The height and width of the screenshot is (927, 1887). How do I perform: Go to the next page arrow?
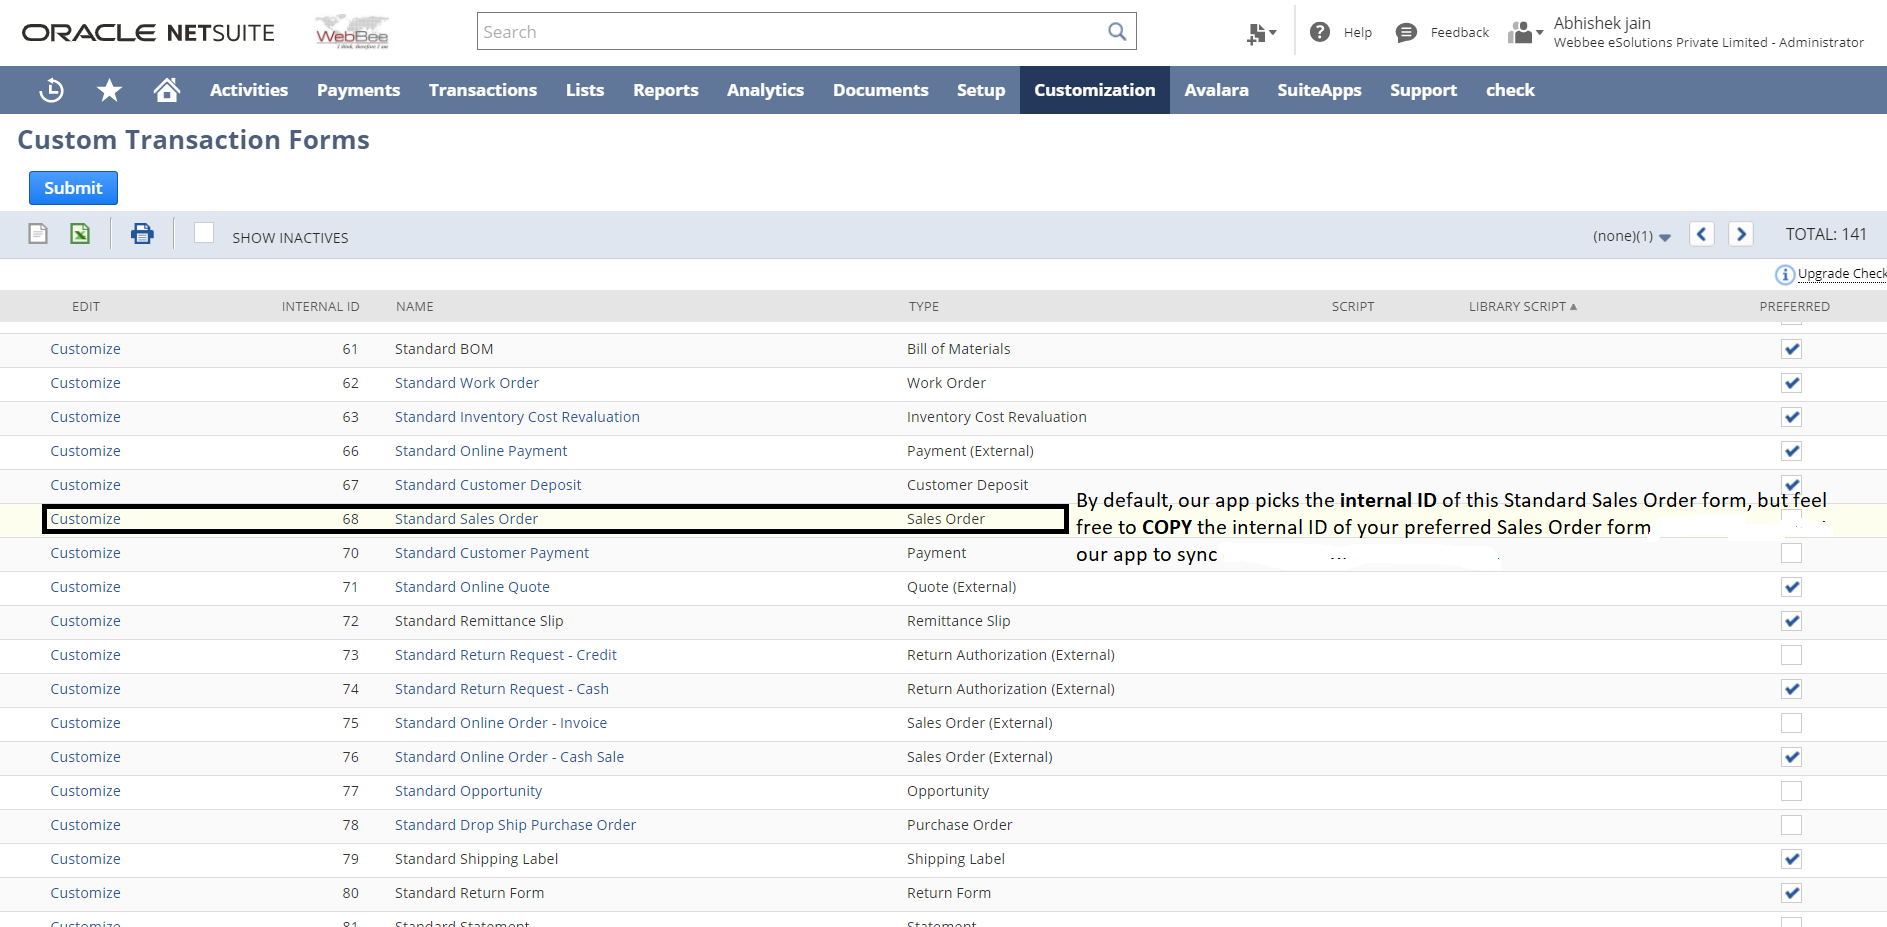1741,234
